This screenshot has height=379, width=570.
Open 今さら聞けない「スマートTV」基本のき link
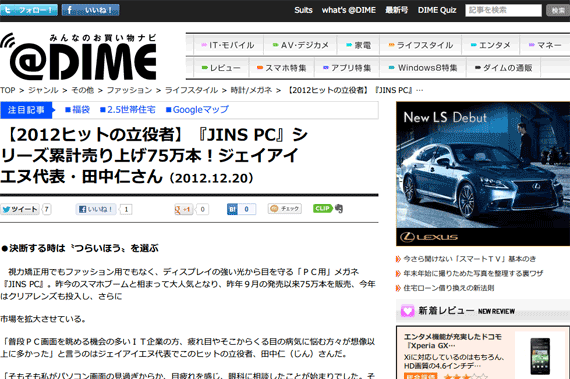(x=469, y=259)
